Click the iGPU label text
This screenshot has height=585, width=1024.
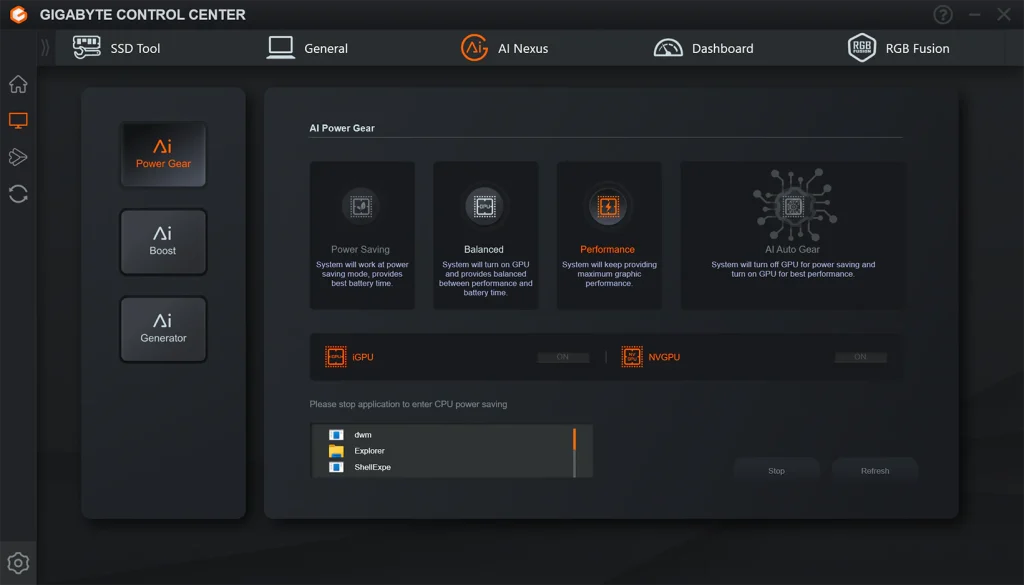pyautogui.click(x=363, y=357)
